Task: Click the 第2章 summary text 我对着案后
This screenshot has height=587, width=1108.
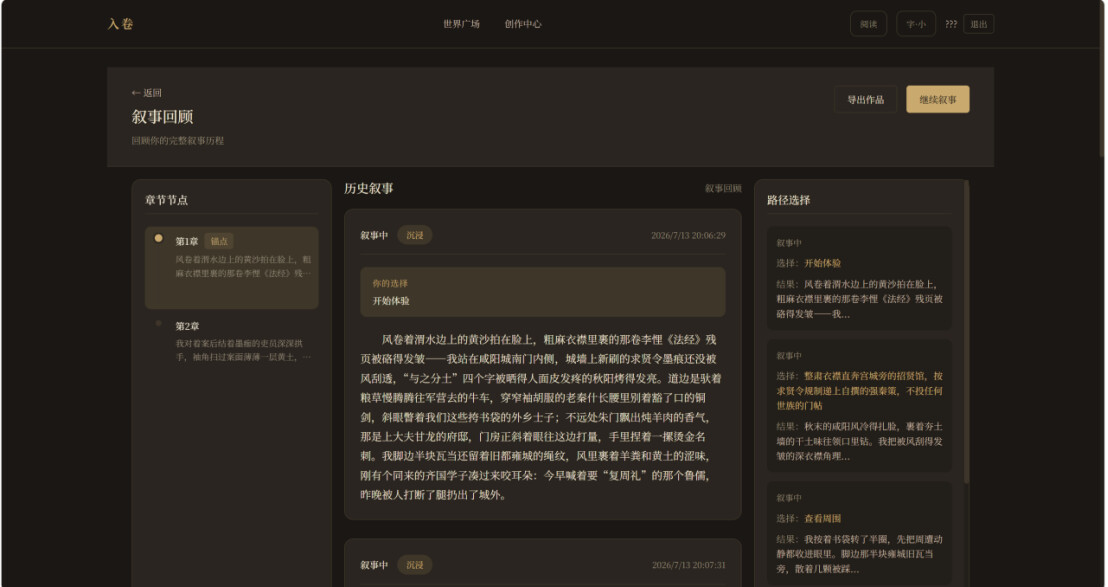Action: coord(243,350)
